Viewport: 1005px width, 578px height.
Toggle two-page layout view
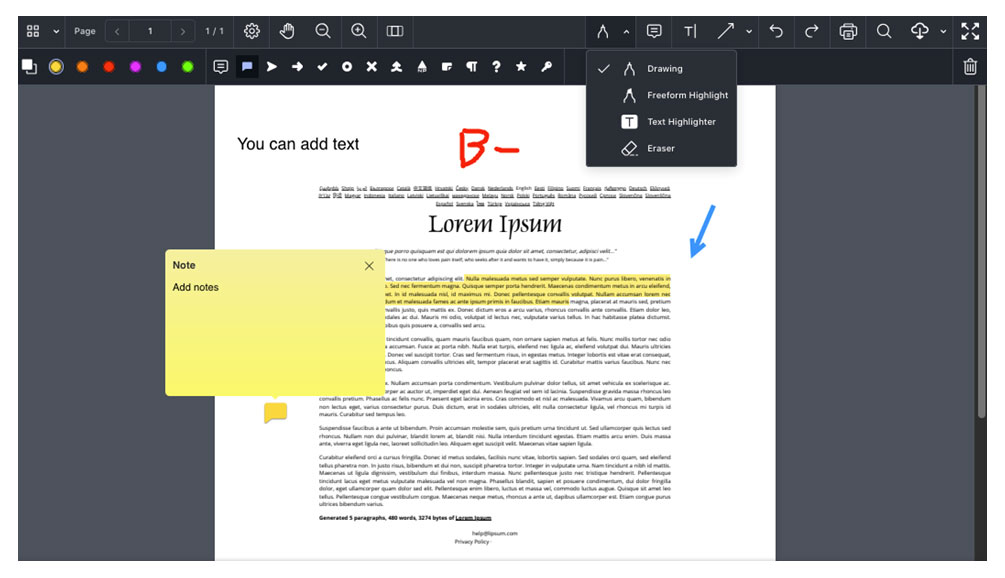(x=394, y=31)
